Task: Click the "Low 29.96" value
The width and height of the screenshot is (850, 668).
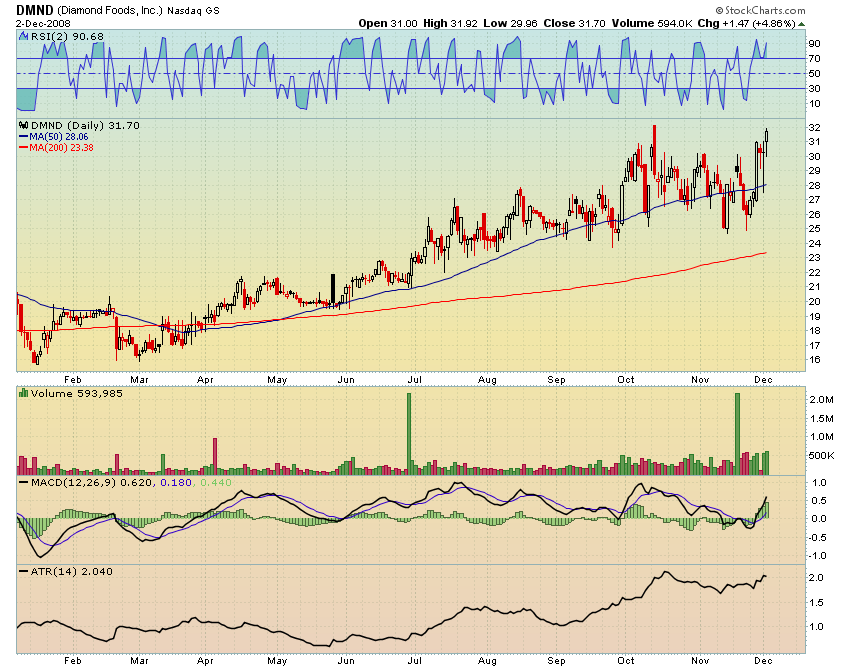Action: [x=511, y=23]
